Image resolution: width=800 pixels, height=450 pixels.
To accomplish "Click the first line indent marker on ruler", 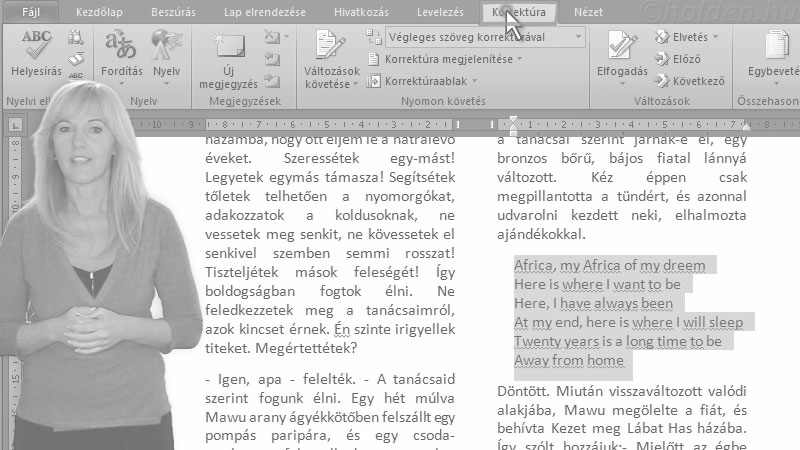I will (x=513, y=120).
